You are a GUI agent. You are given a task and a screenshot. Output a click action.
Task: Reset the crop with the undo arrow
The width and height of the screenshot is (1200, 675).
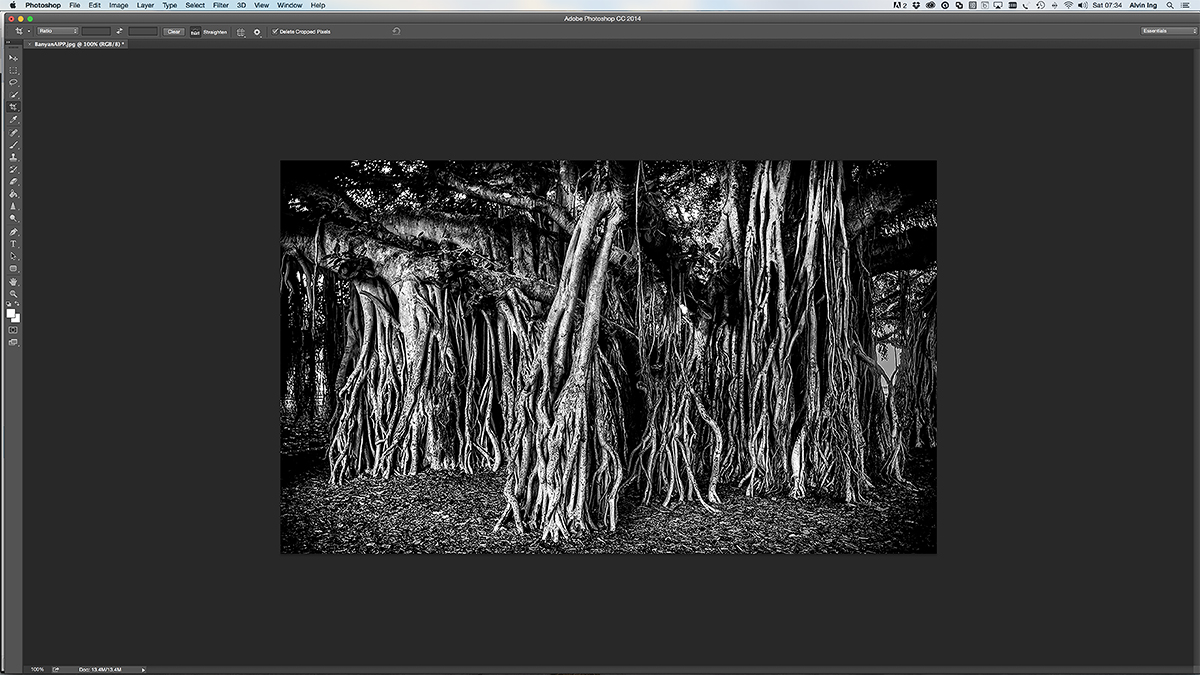click(396, 31)
